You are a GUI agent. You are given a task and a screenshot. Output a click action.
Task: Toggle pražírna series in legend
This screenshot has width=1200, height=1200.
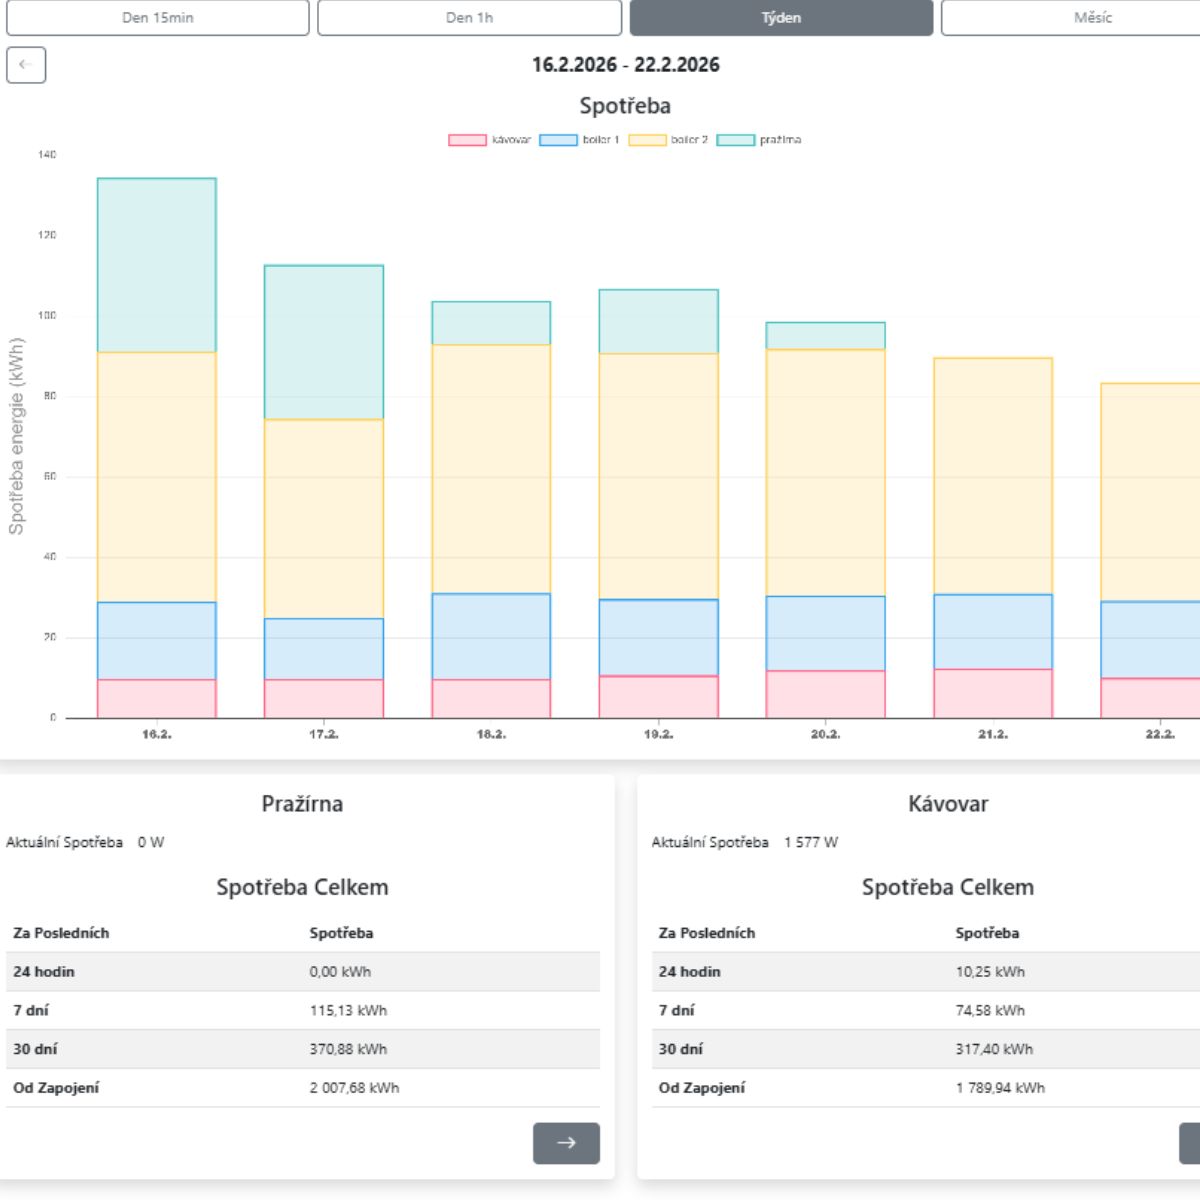[x=759, y=140]
